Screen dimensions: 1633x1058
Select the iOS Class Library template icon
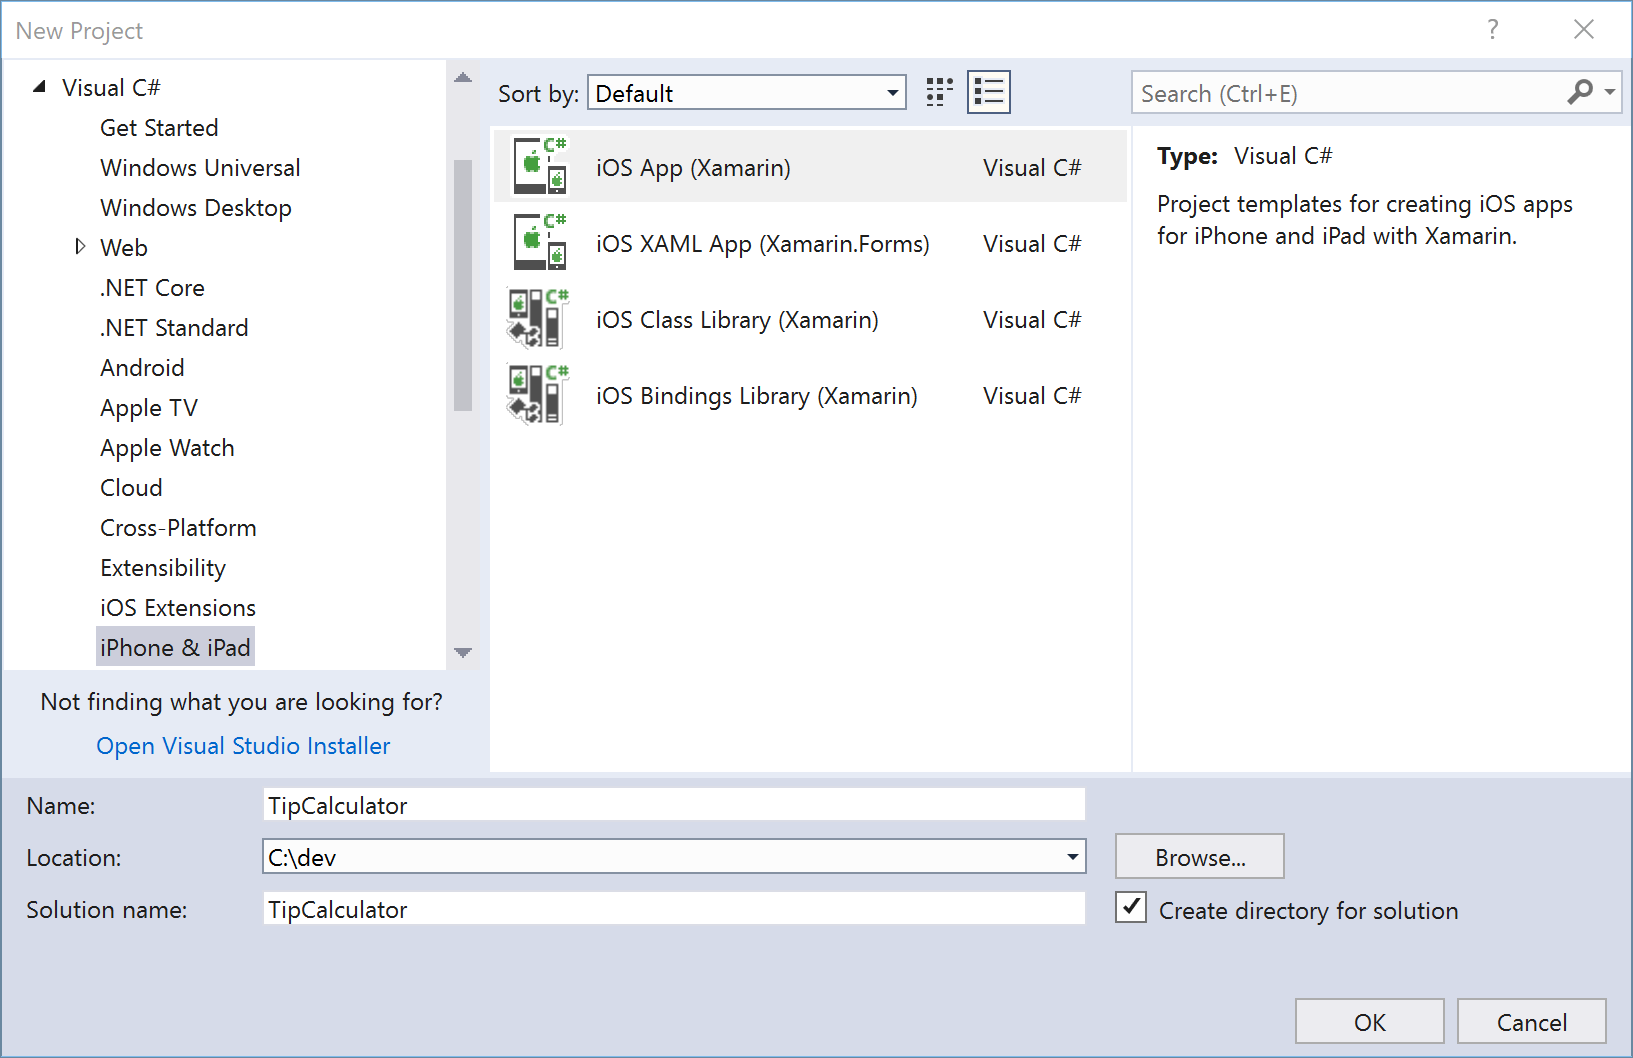(x=538, y=319)
